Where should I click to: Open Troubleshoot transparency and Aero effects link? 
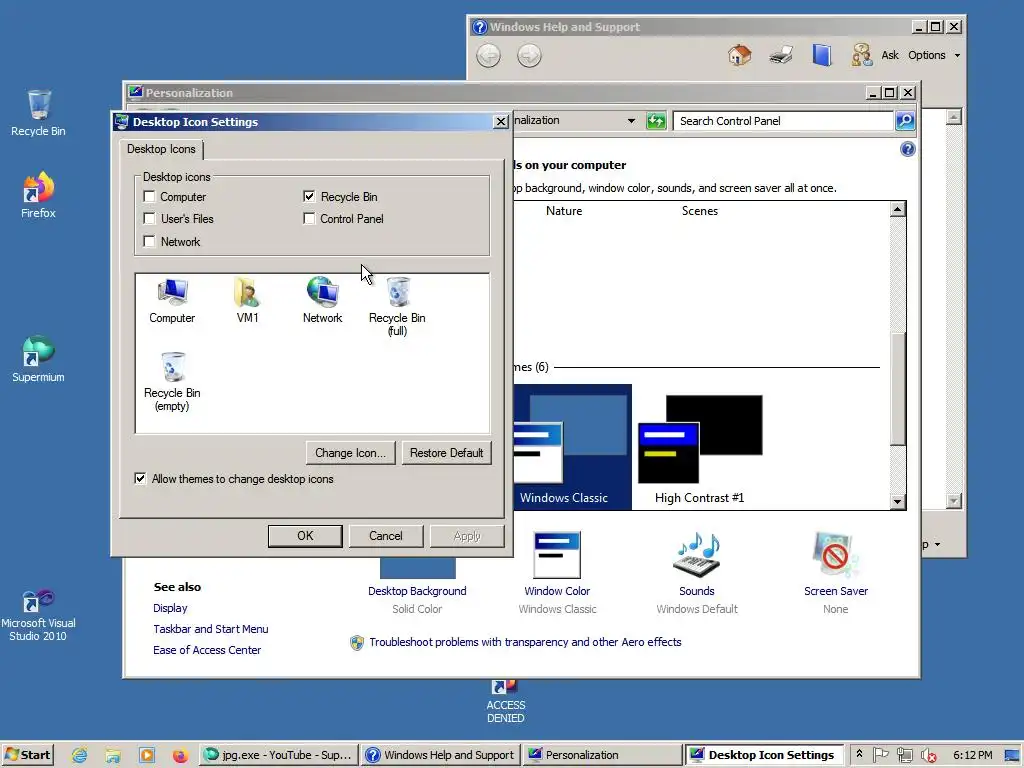click(525, 642)
